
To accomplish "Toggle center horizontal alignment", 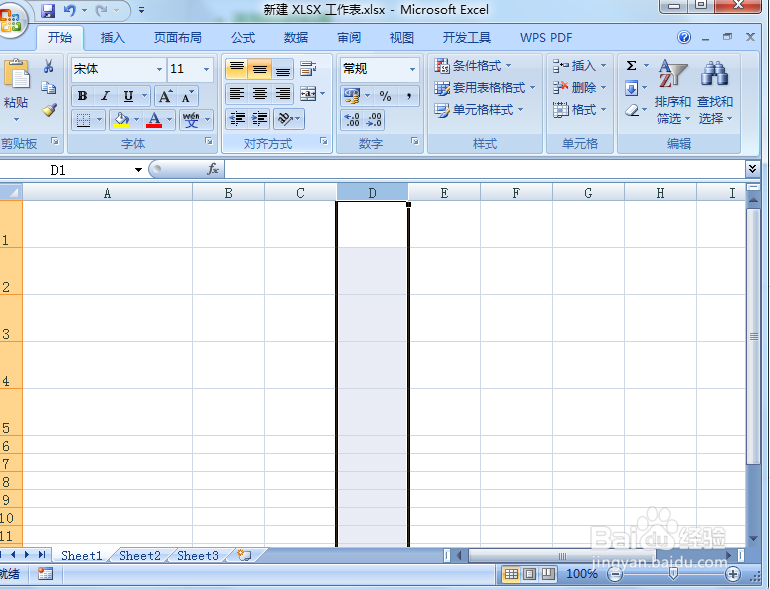I will tap(259, 94).
